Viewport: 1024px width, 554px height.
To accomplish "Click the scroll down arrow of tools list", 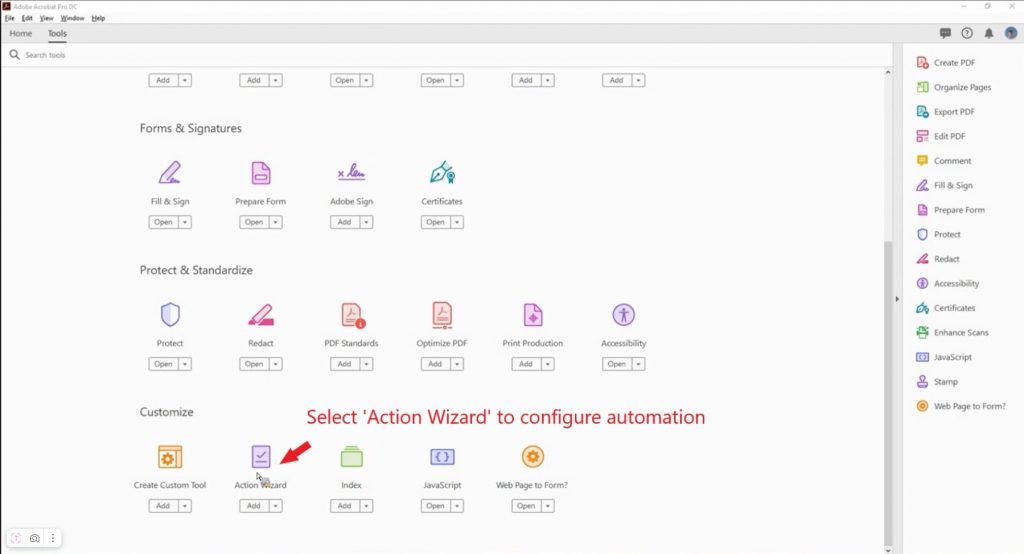I will click(888, 549).
